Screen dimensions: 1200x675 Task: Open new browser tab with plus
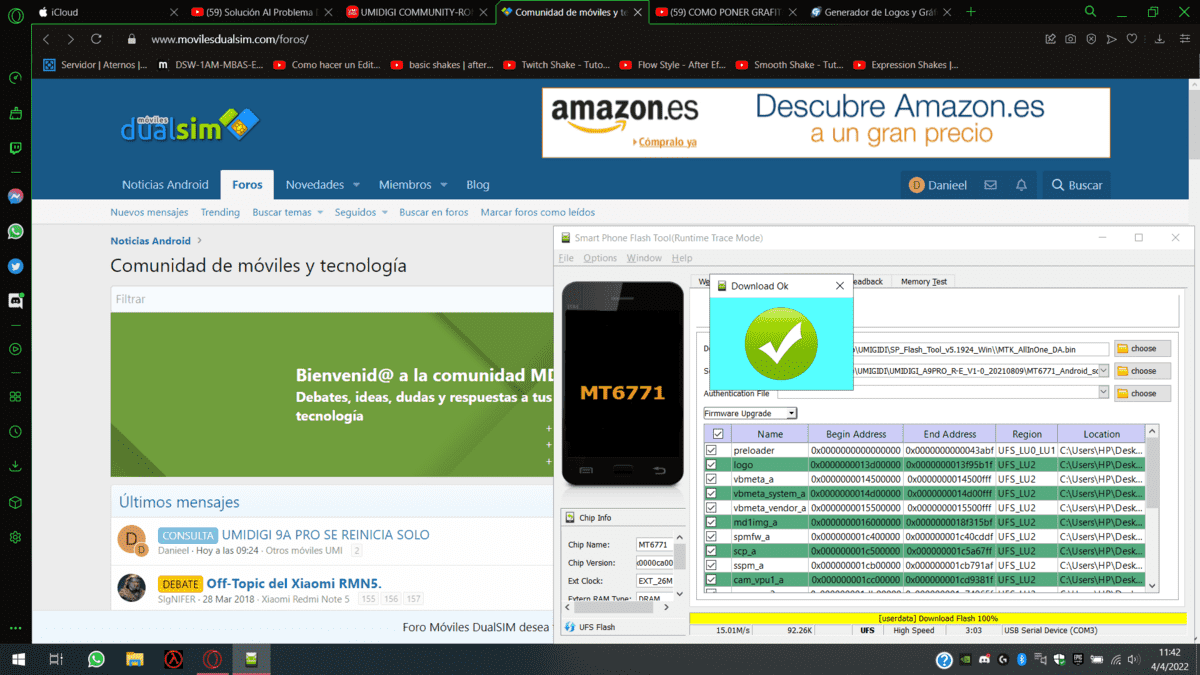coord(971,12)
